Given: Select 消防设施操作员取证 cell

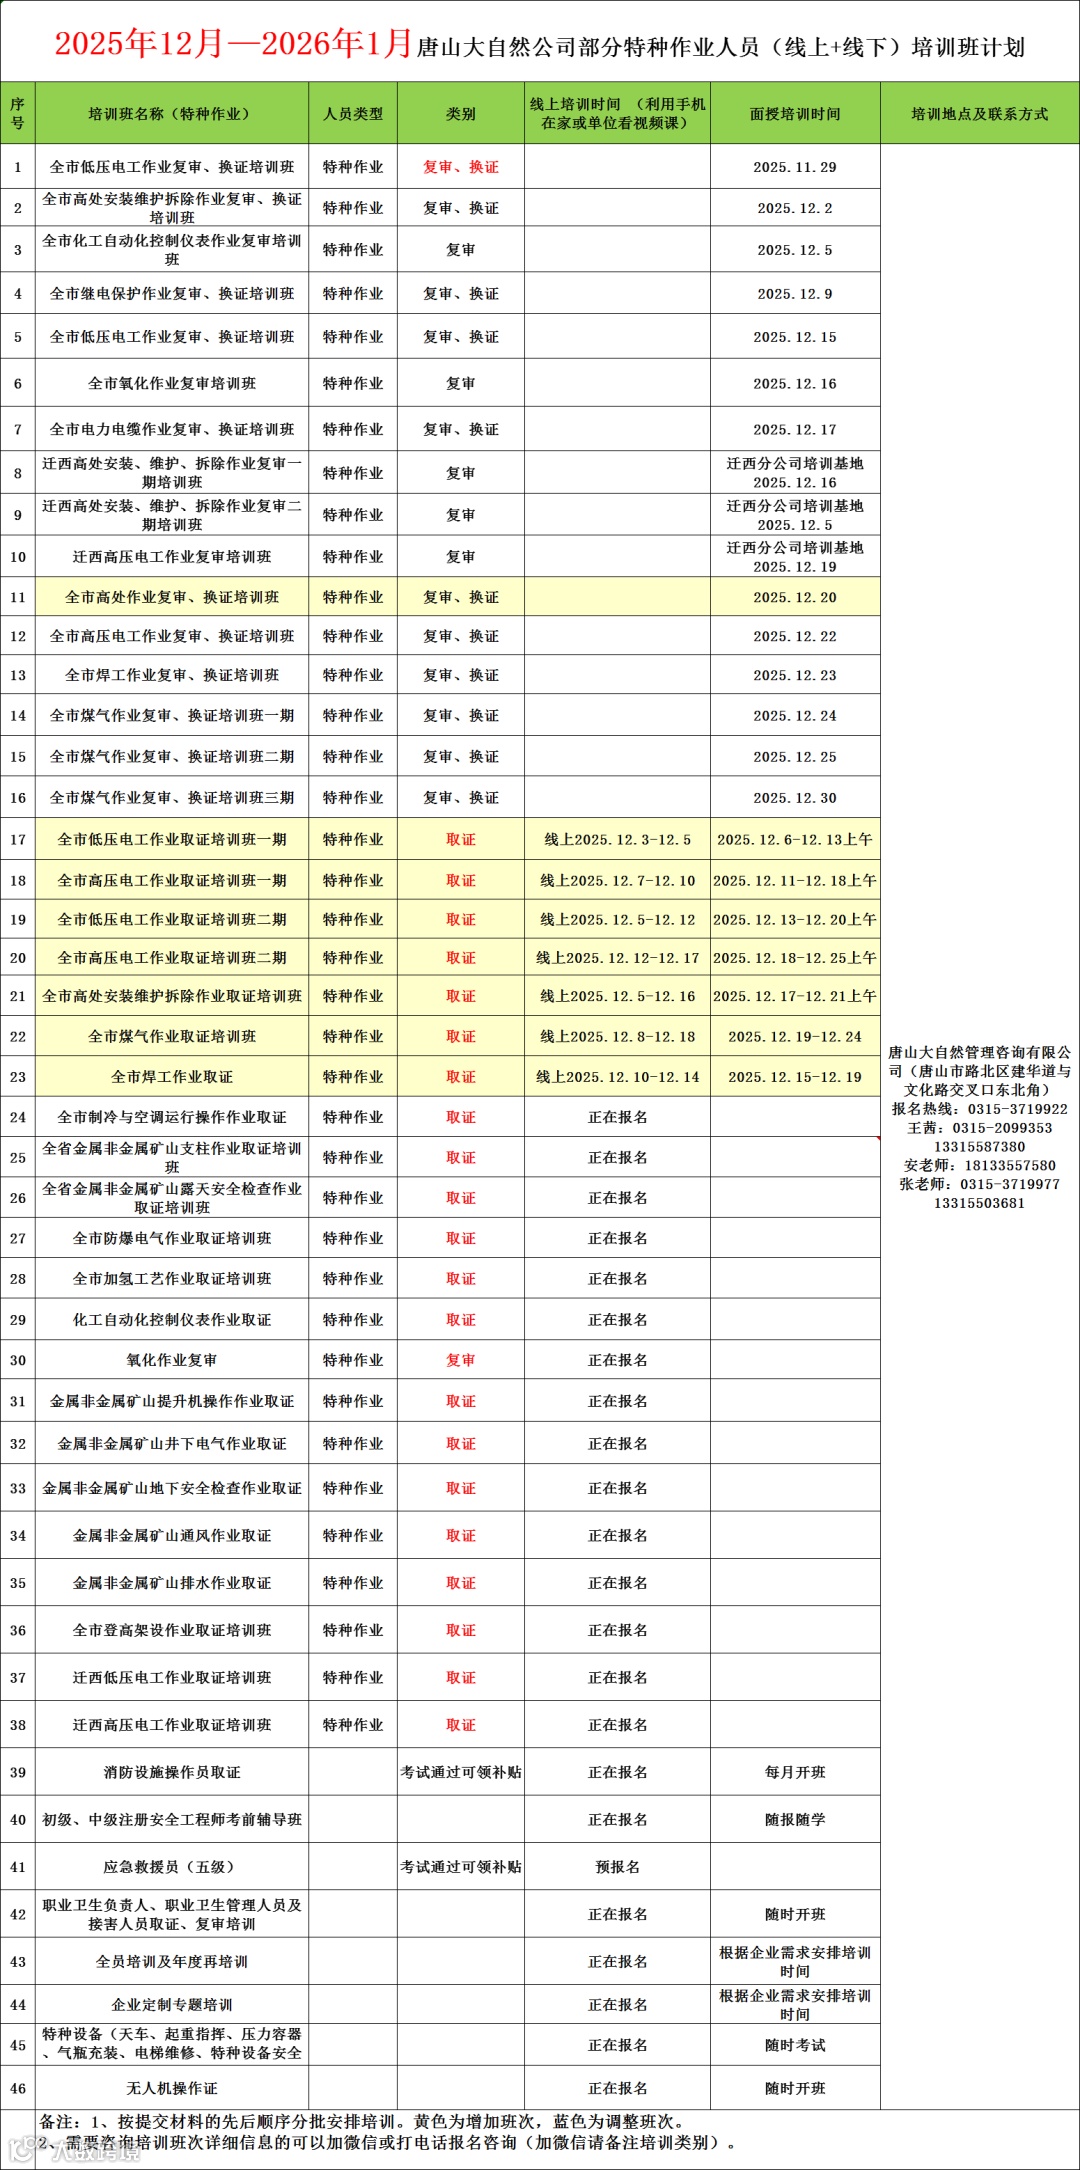Looking at the screenshot, I should [x=172, y=1772].
